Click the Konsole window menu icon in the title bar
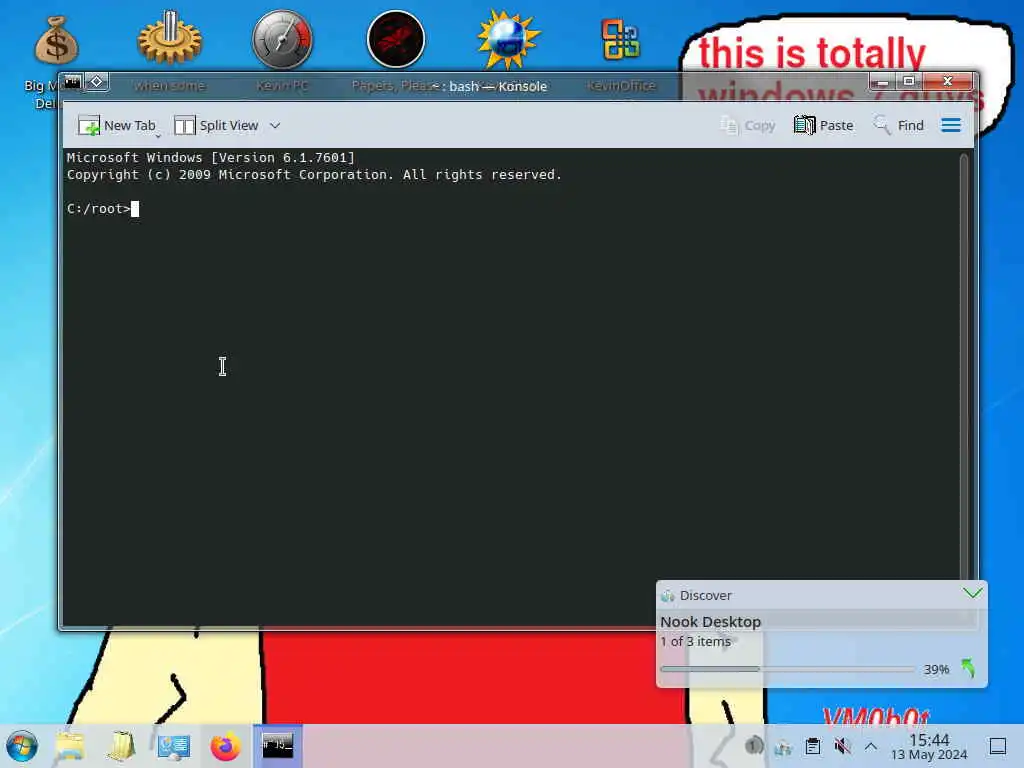1024x768 pixels. (72, 82)
